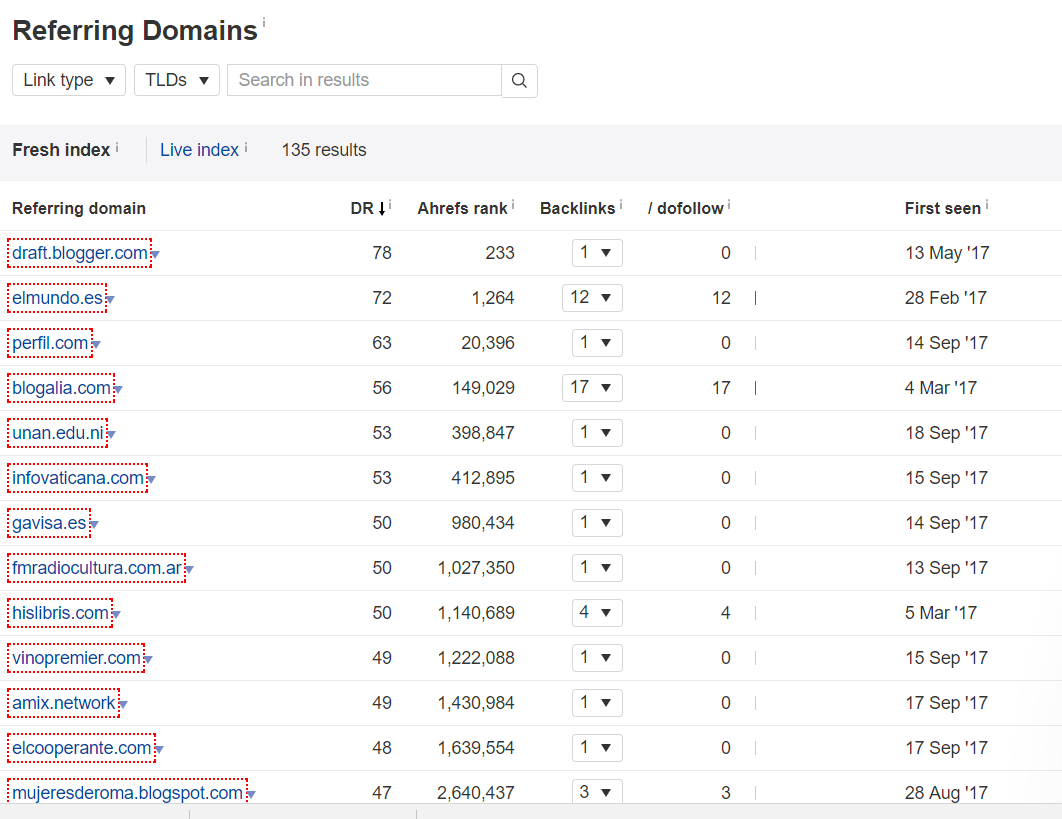The width and height of the screenshot is (1062, 819).
Task: Sort by Ahrefs rank column header
Action: pyautogui.click(x=462, y=208)
